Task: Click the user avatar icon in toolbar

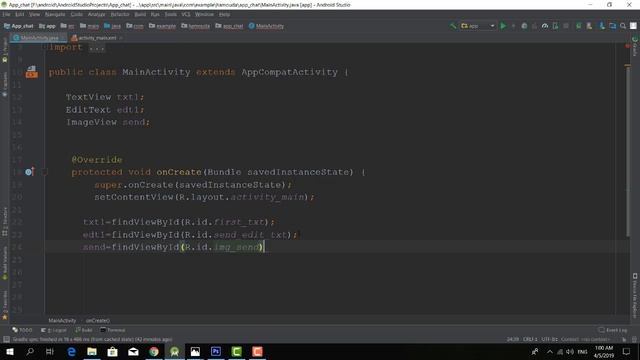Action: click(633, 26)
